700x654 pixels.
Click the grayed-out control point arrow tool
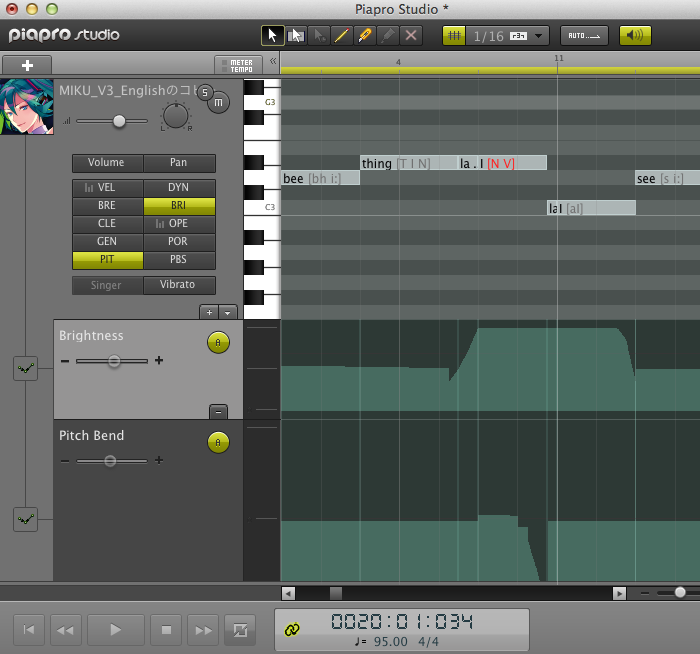click(x=319, y=36)
